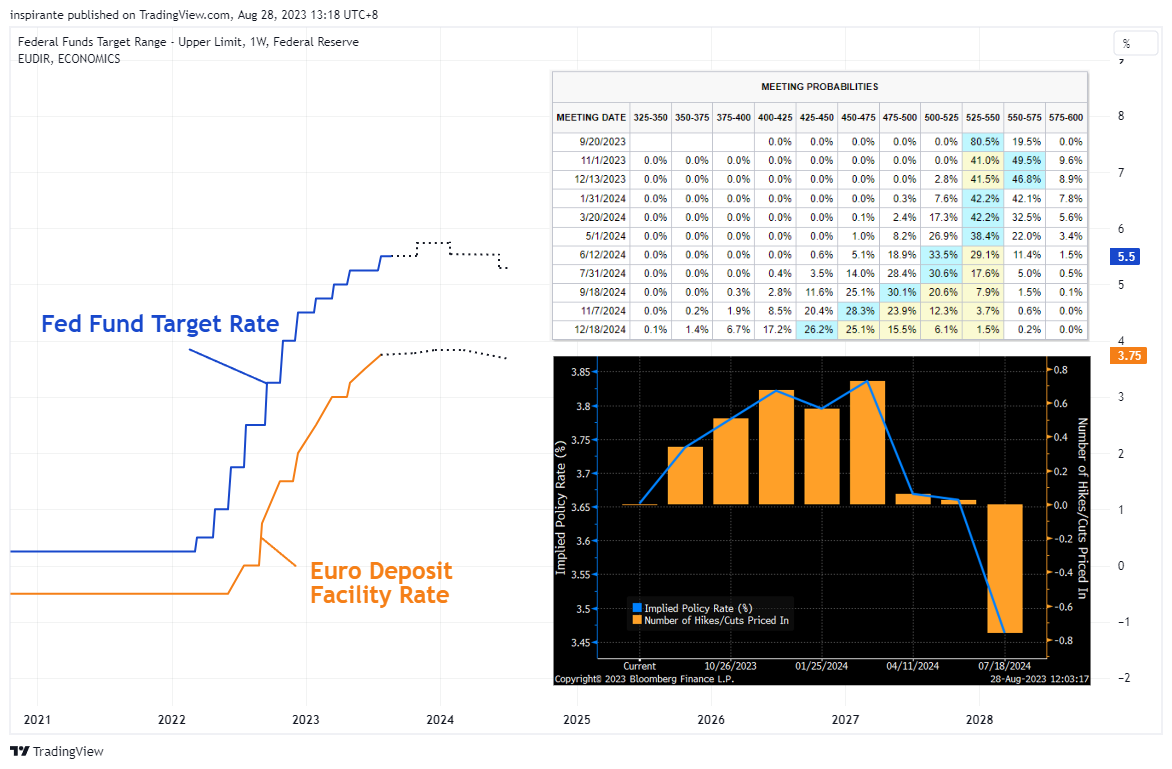Click the EUDIR, ECONOMICS symbol text
The width and height of the screenshot is (1172, 769).
coord(69,59)
